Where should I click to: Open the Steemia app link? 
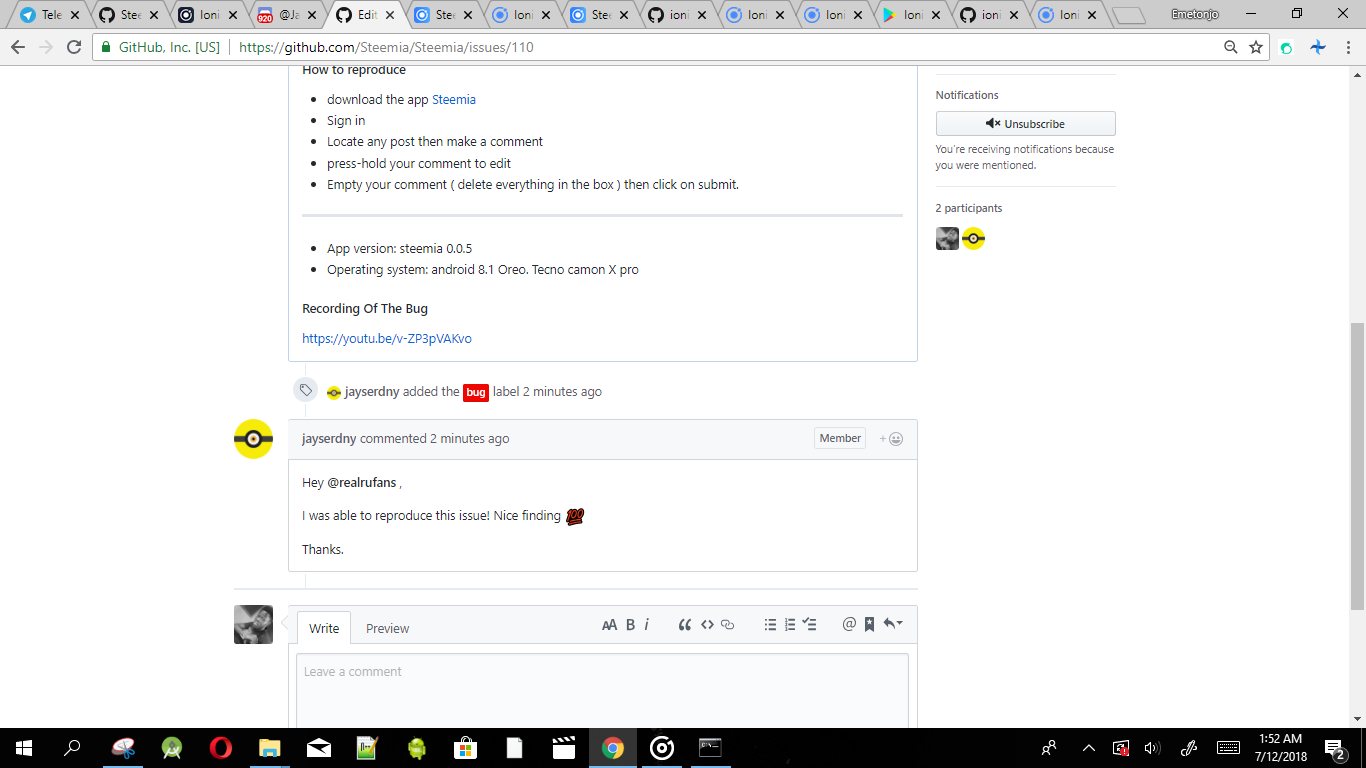click(x=454, y=100)
